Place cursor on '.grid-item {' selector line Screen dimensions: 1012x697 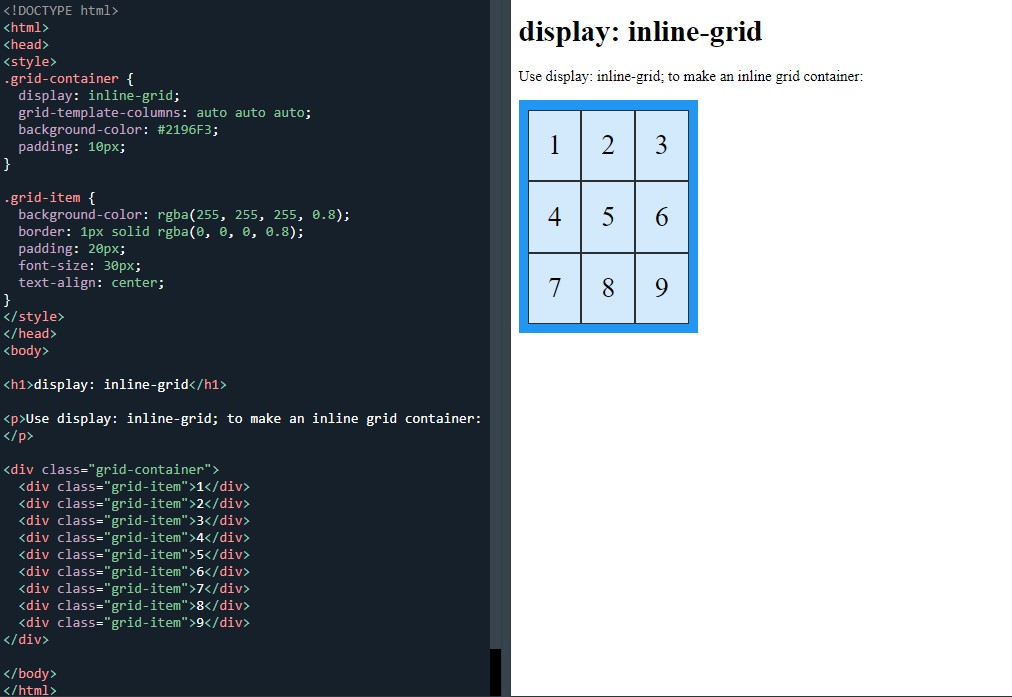(x=49, y=197)
